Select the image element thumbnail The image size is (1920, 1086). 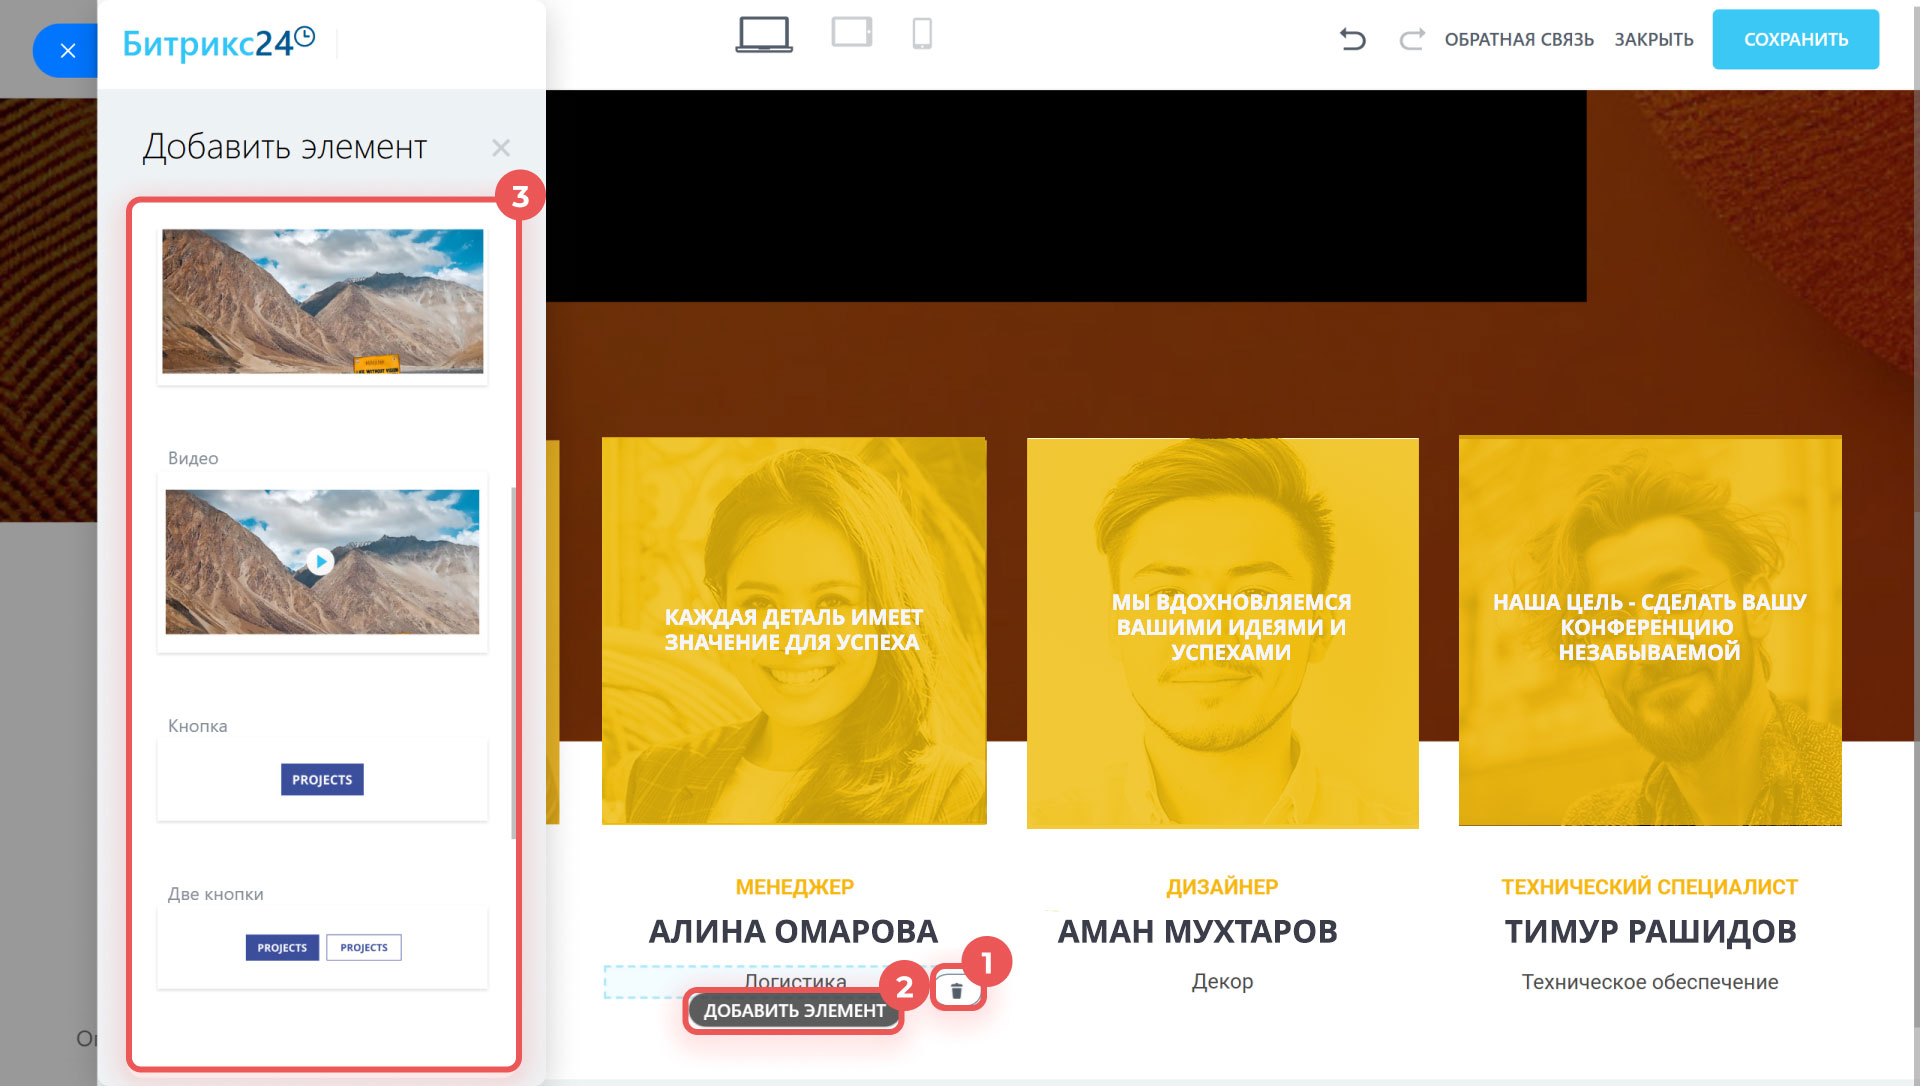coord(322,302)
